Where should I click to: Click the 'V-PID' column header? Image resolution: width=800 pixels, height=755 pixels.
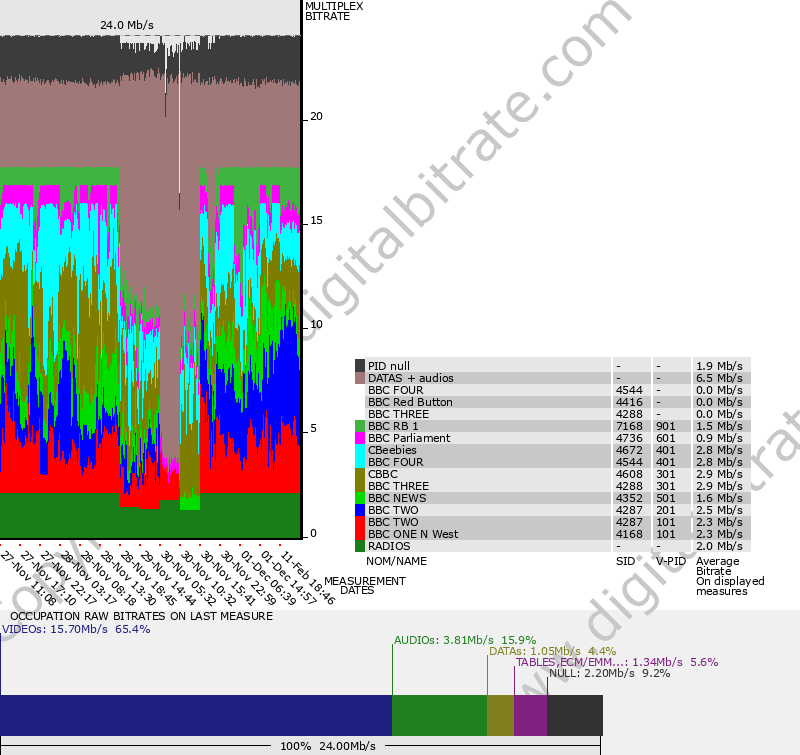(671, 561)
